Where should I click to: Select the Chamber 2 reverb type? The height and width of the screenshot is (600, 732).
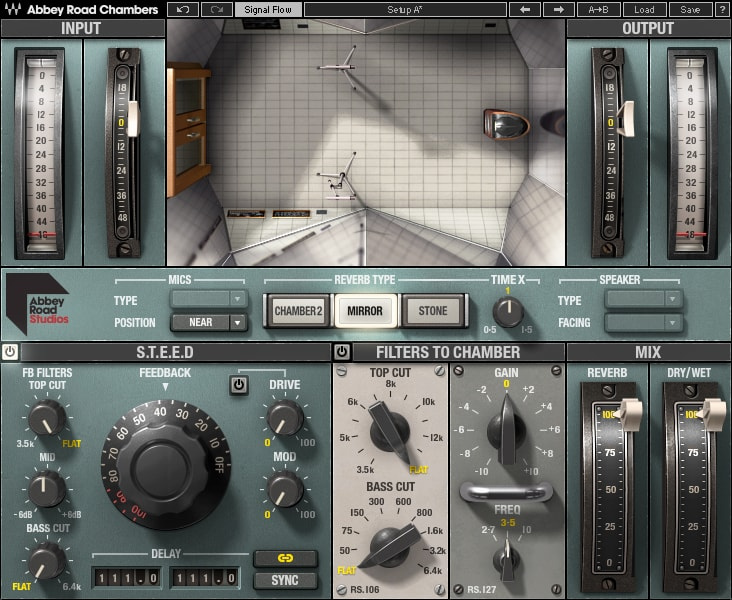[300, 311]
